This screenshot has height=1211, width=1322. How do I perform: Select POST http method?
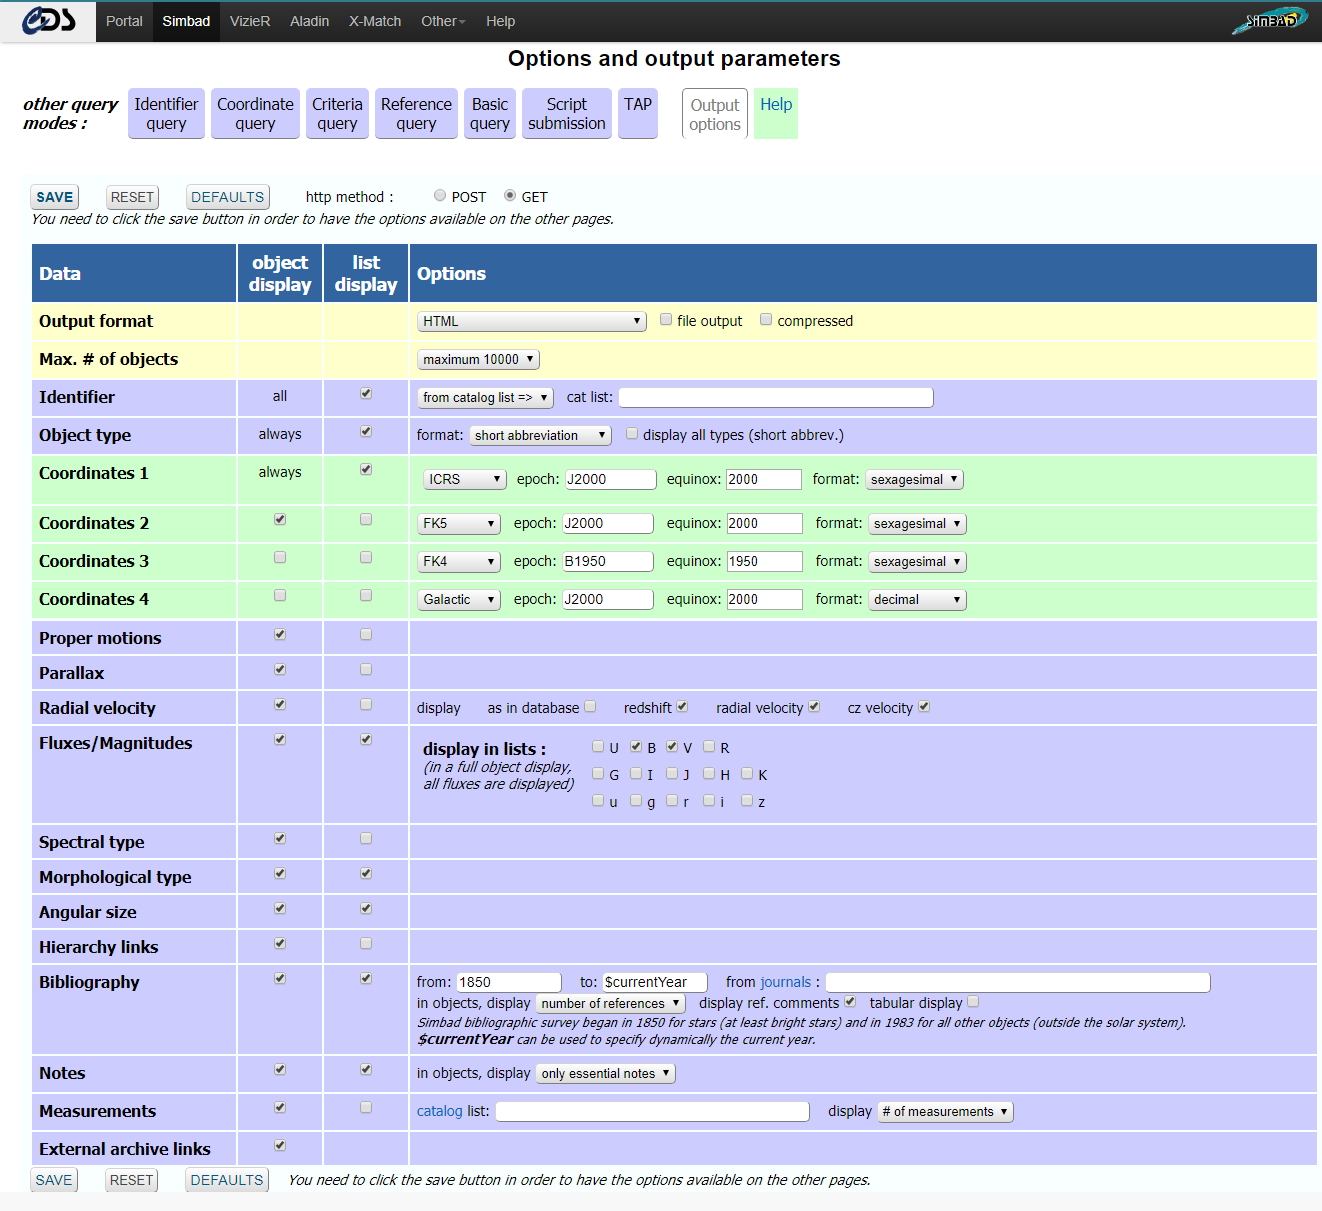[x=440, y=196]
